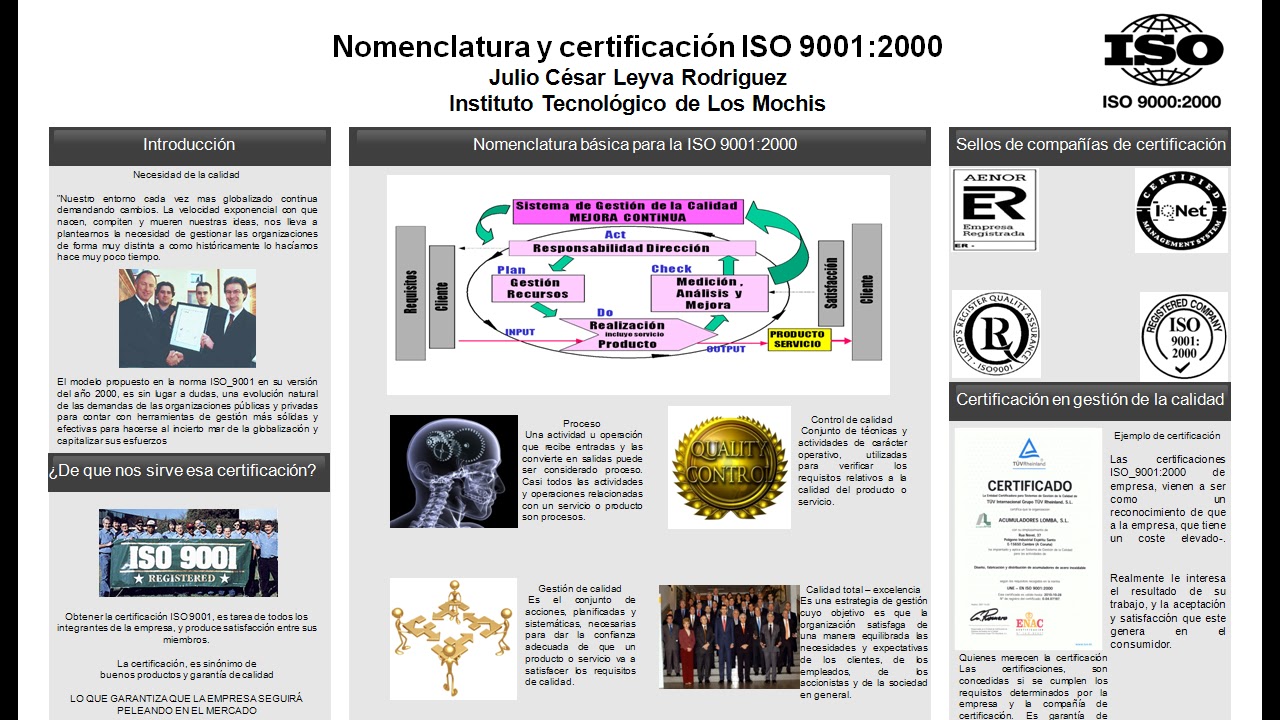Select the yellow PRODUCTO SERVICIO box
The image size is (1280, 720).
(800, 339)
